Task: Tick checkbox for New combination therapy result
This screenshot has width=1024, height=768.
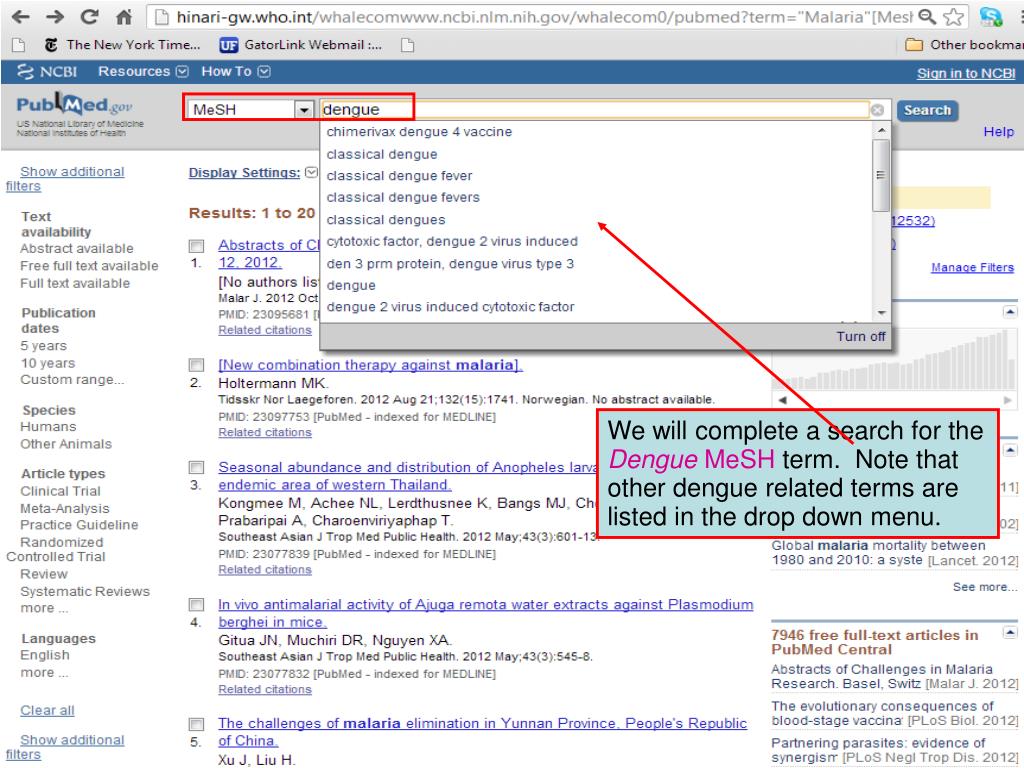Action: (196, 365)
